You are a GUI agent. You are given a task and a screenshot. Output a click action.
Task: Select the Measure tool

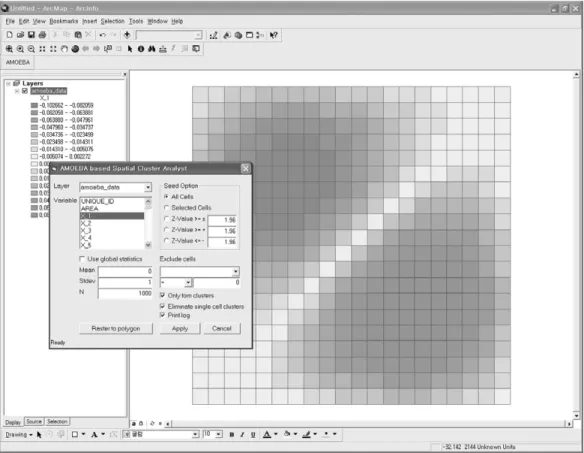(163, 49)
